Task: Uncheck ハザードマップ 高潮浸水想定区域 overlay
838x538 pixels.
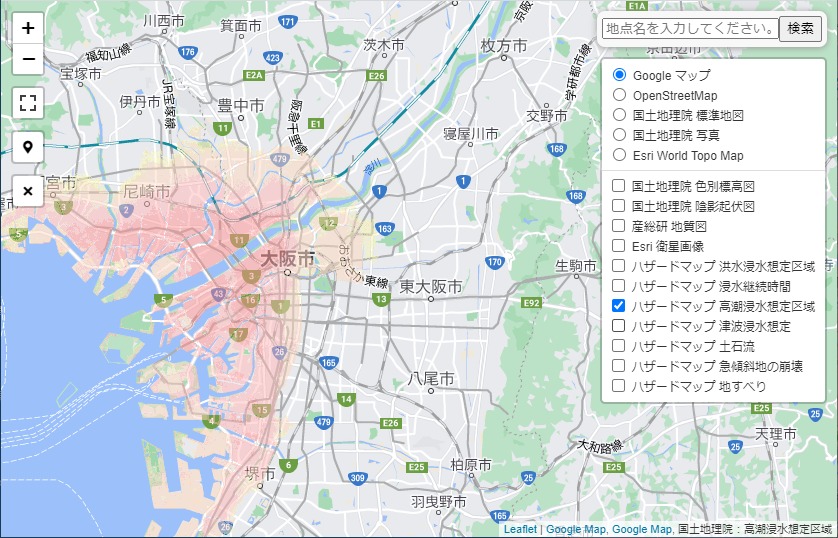Action: tap(618, 306)
